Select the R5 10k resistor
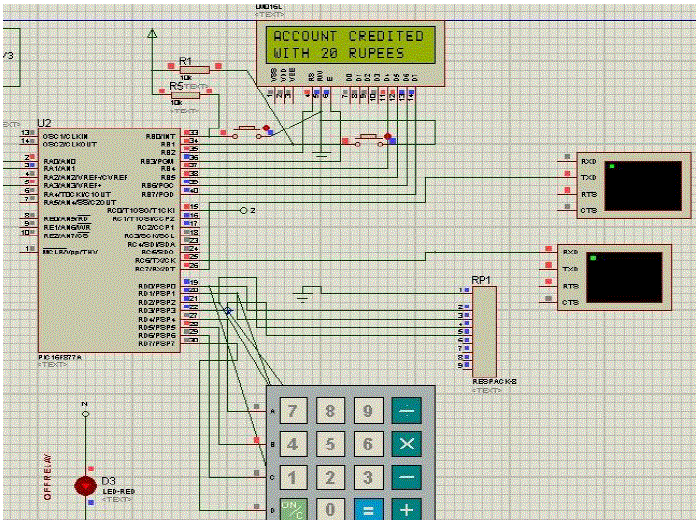The width and height of the screenshot is (696, 521). pyautogui.click(x=186, y=95)
